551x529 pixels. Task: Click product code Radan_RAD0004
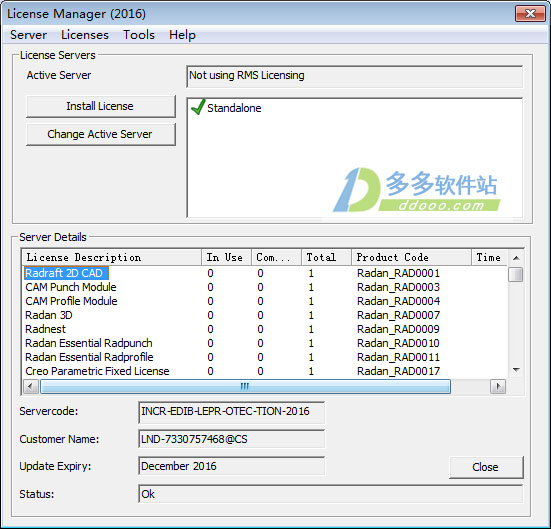[398, 301]
